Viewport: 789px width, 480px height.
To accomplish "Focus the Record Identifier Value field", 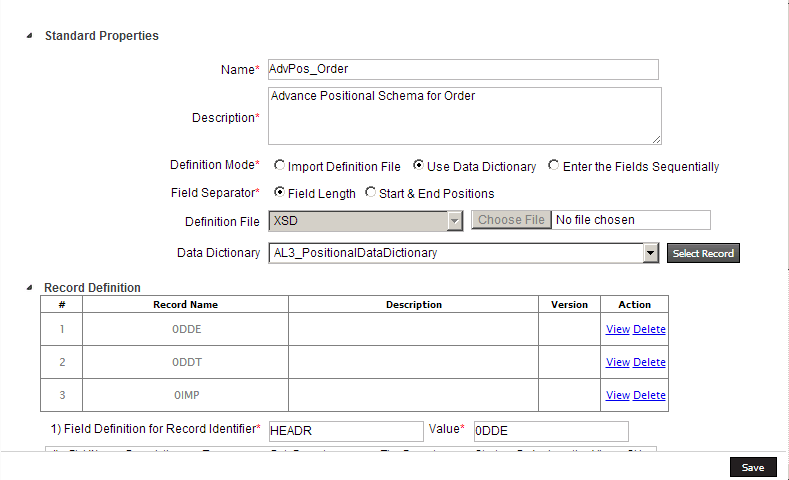I will click(x=550, y=431).
